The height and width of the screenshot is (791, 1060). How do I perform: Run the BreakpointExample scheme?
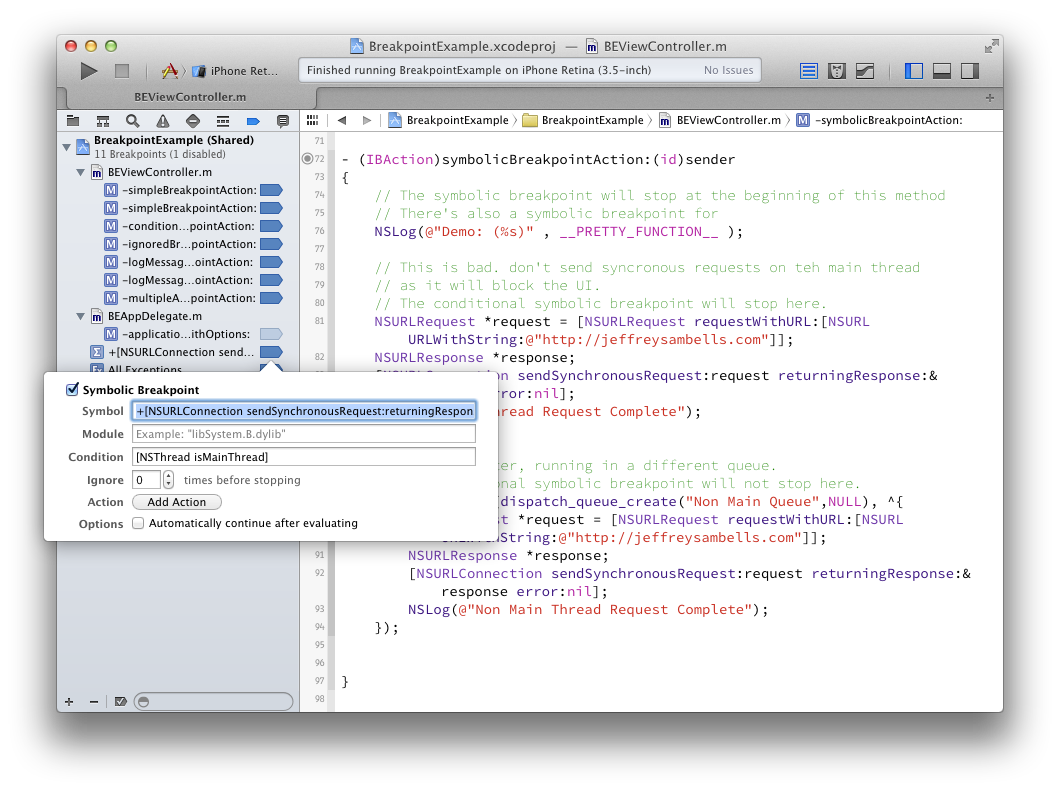pyautogui.click(x=88, y=70)
